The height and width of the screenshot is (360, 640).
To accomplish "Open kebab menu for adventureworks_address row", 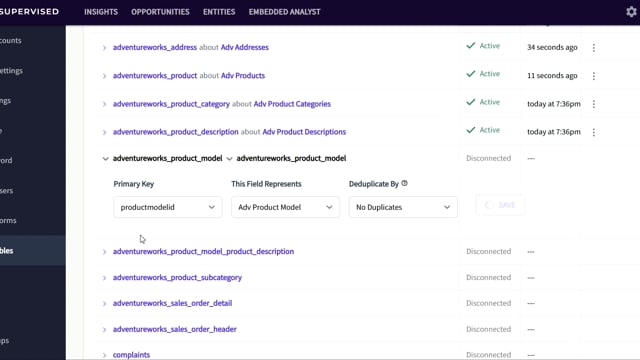I will pyautogui.click(x=594, y=48).
